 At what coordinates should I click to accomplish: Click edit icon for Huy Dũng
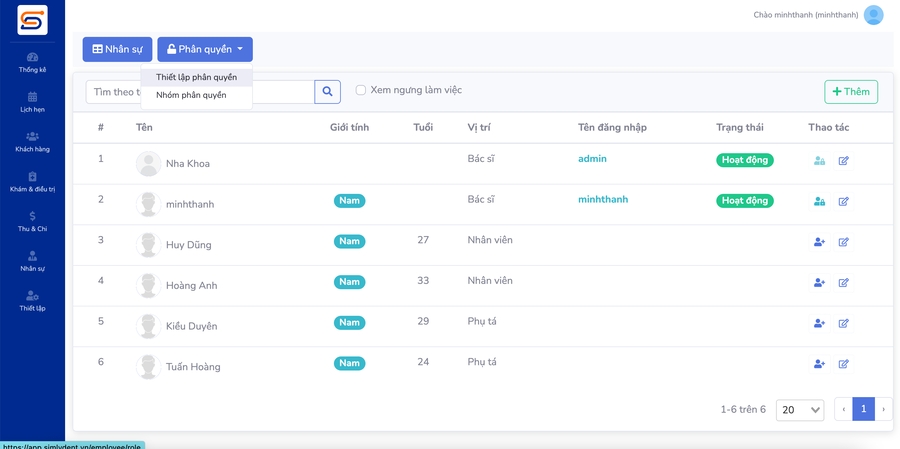[x=843, y=242]
